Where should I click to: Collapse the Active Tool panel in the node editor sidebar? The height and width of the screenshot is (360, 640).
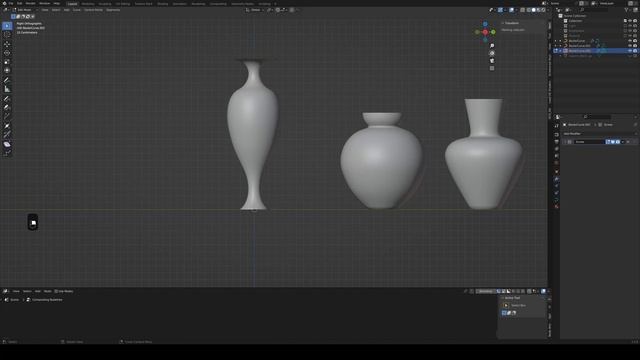click(502, 298)
